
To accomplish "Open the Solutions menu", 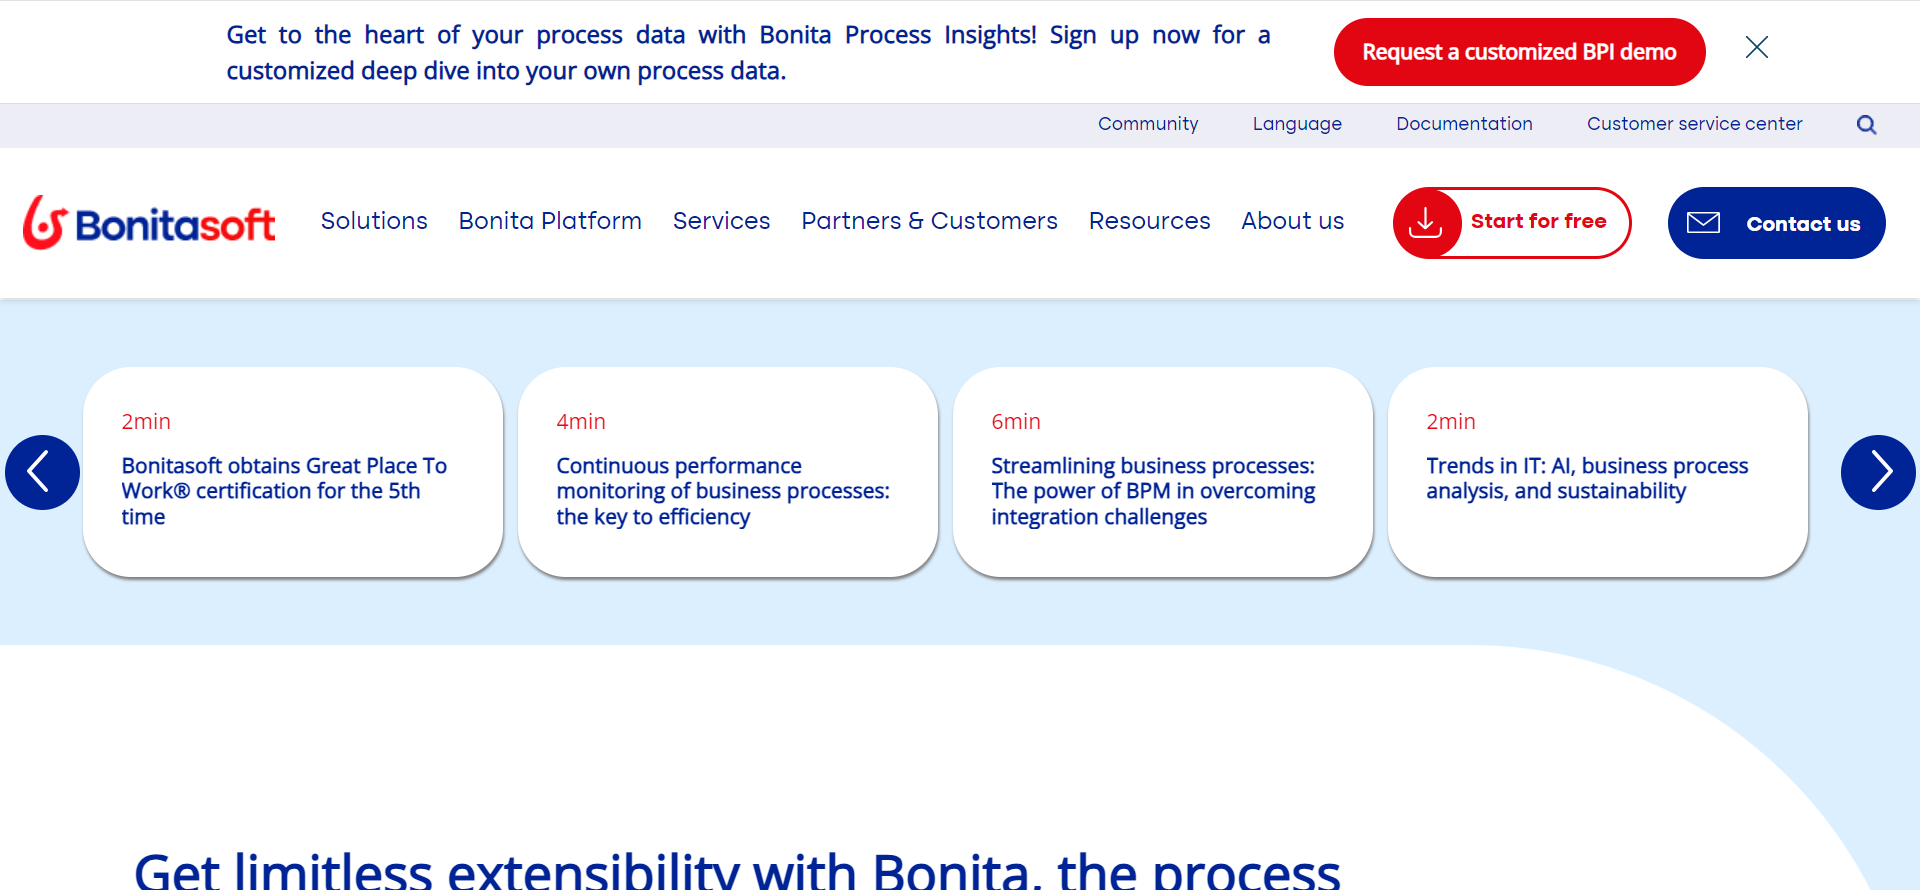I will click(374, 221).
